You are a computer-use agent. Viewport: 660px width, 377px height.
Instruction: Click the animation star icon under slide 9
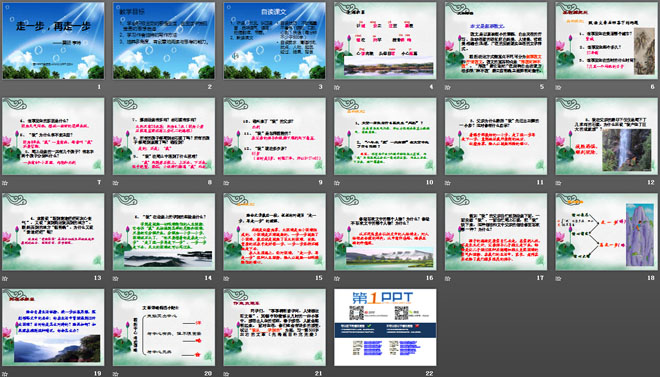pos(226,183)
